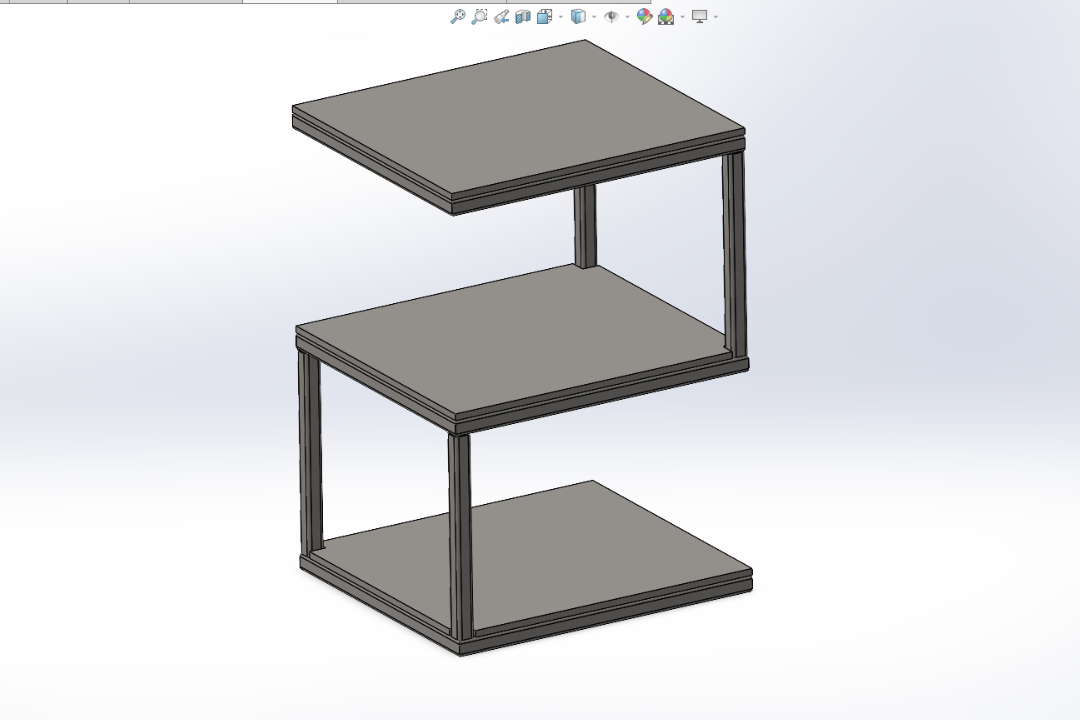Click the Display Style cube icon
Screen dimensions: 1080x720
(579, 17)
